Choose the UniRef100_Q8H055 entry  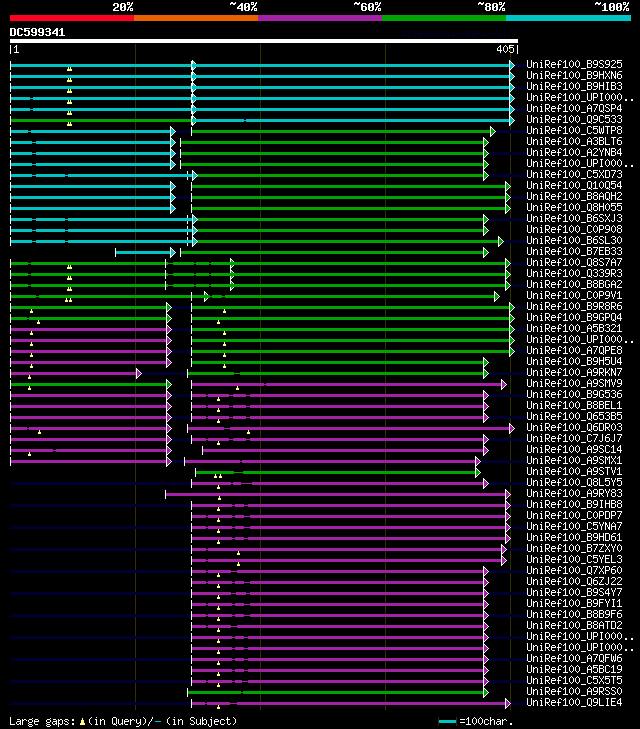tap(574, 207)
